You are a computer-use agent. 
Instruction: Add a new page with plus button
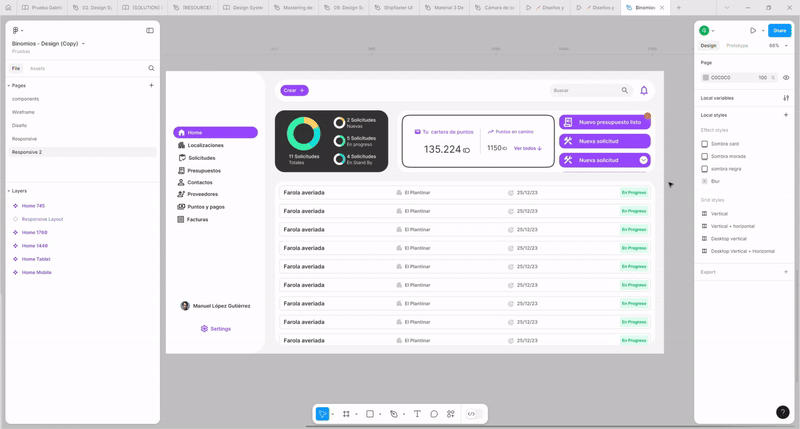coord(151,86)
